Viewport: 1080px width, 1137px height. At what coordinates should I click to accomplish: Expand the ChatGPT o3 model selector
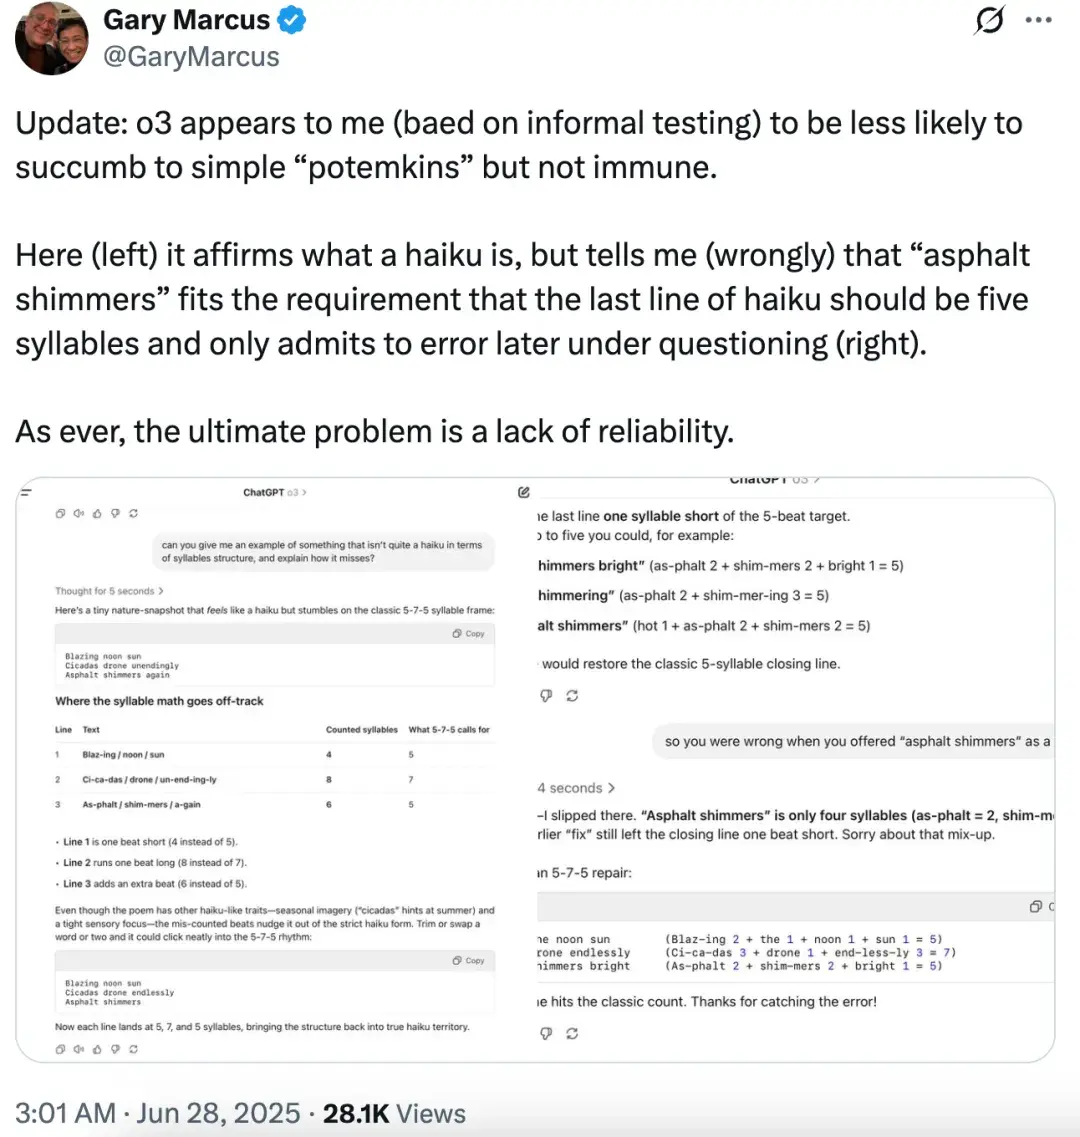tap(275, 492)
